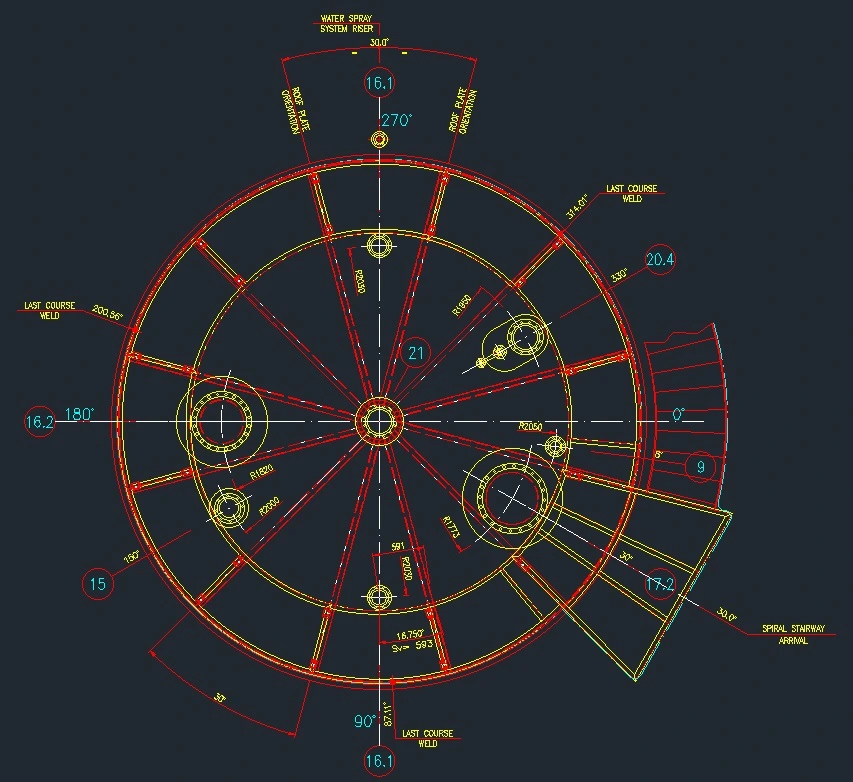
Task: Click the 30.0° dimension under the riser label
Action: click(x=379, y=43)
